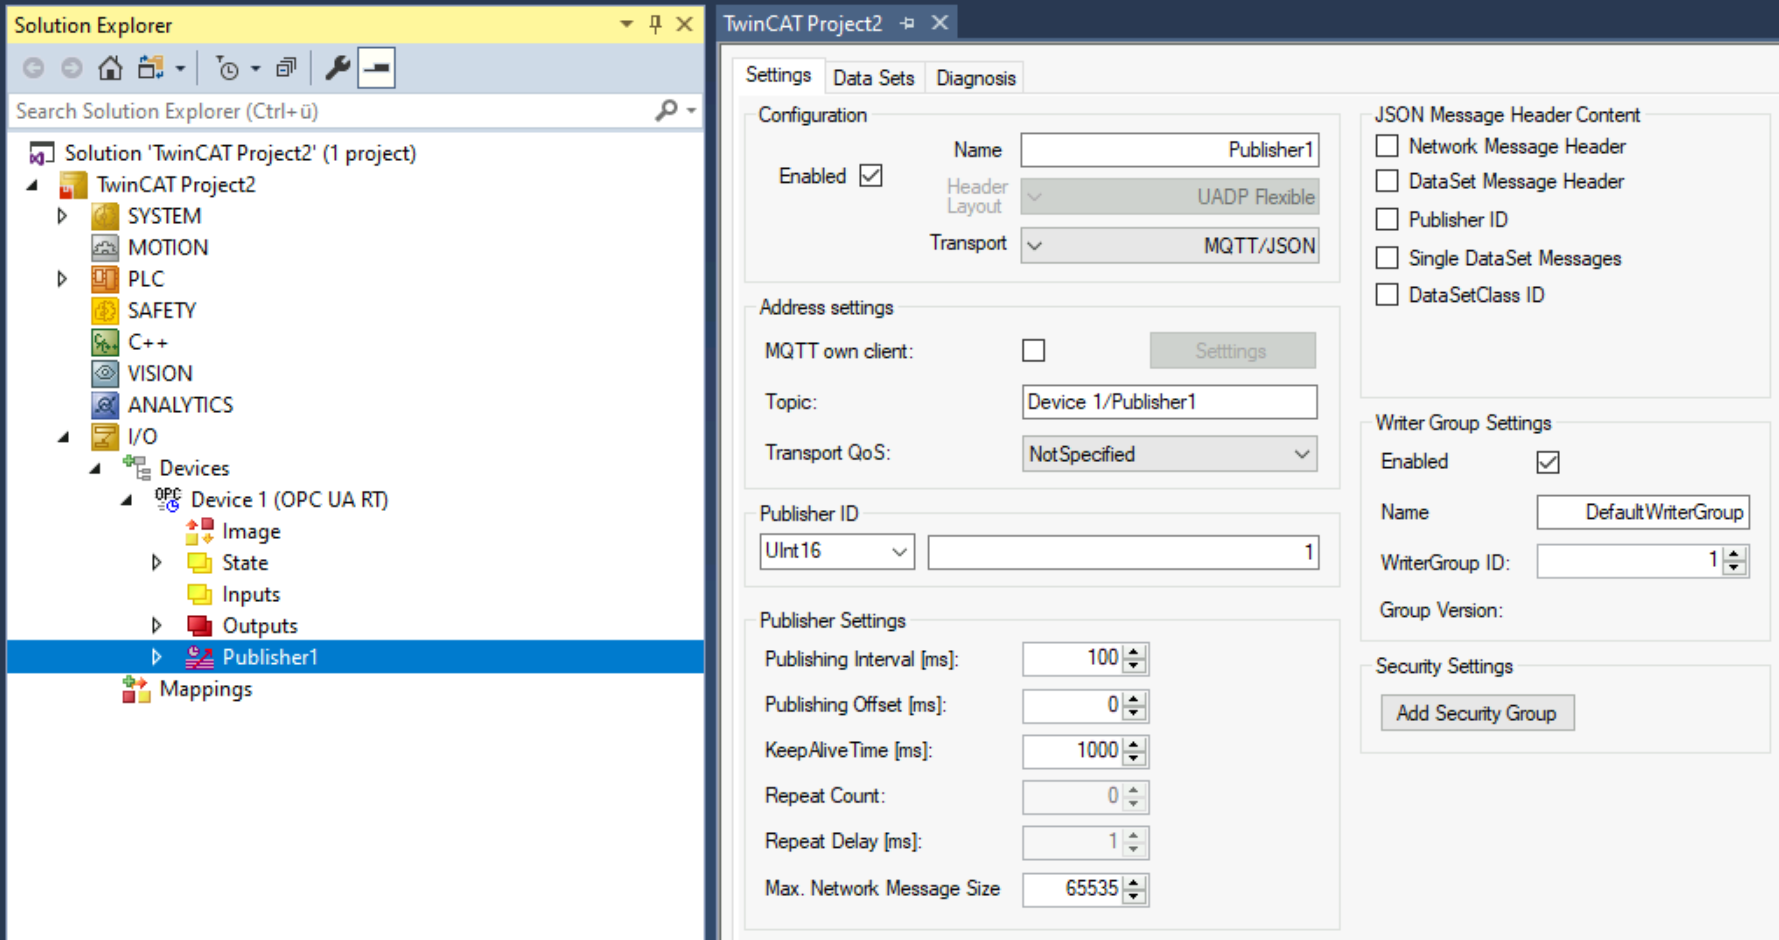Check the DataSetClass ID option
Screen dimensions: 1779x940
(x=1387, y=295)
